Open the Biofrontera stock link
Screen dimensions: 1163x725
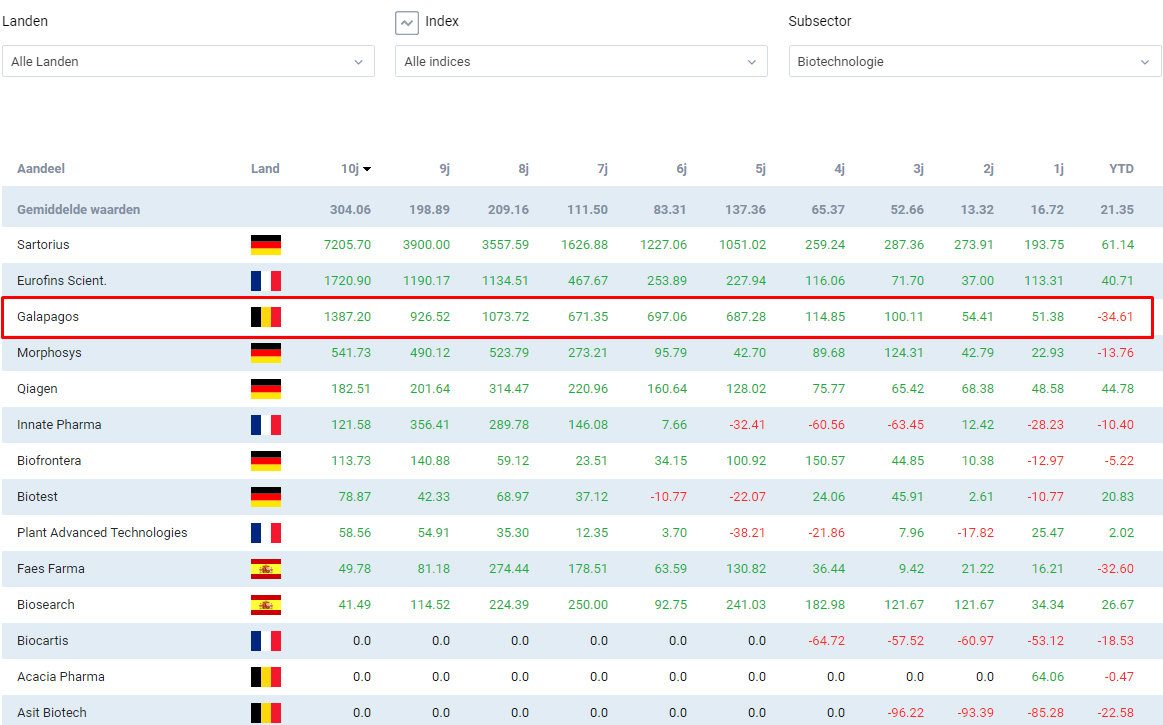click(x=49, y=461)
